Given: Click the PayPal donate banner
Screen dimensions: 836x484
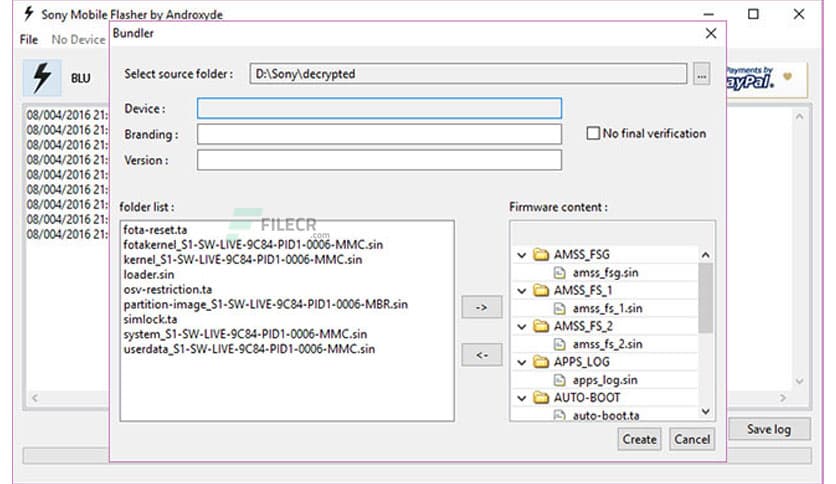Looking at the screenshot, I should pyautogui.click(x=766, y=80).
